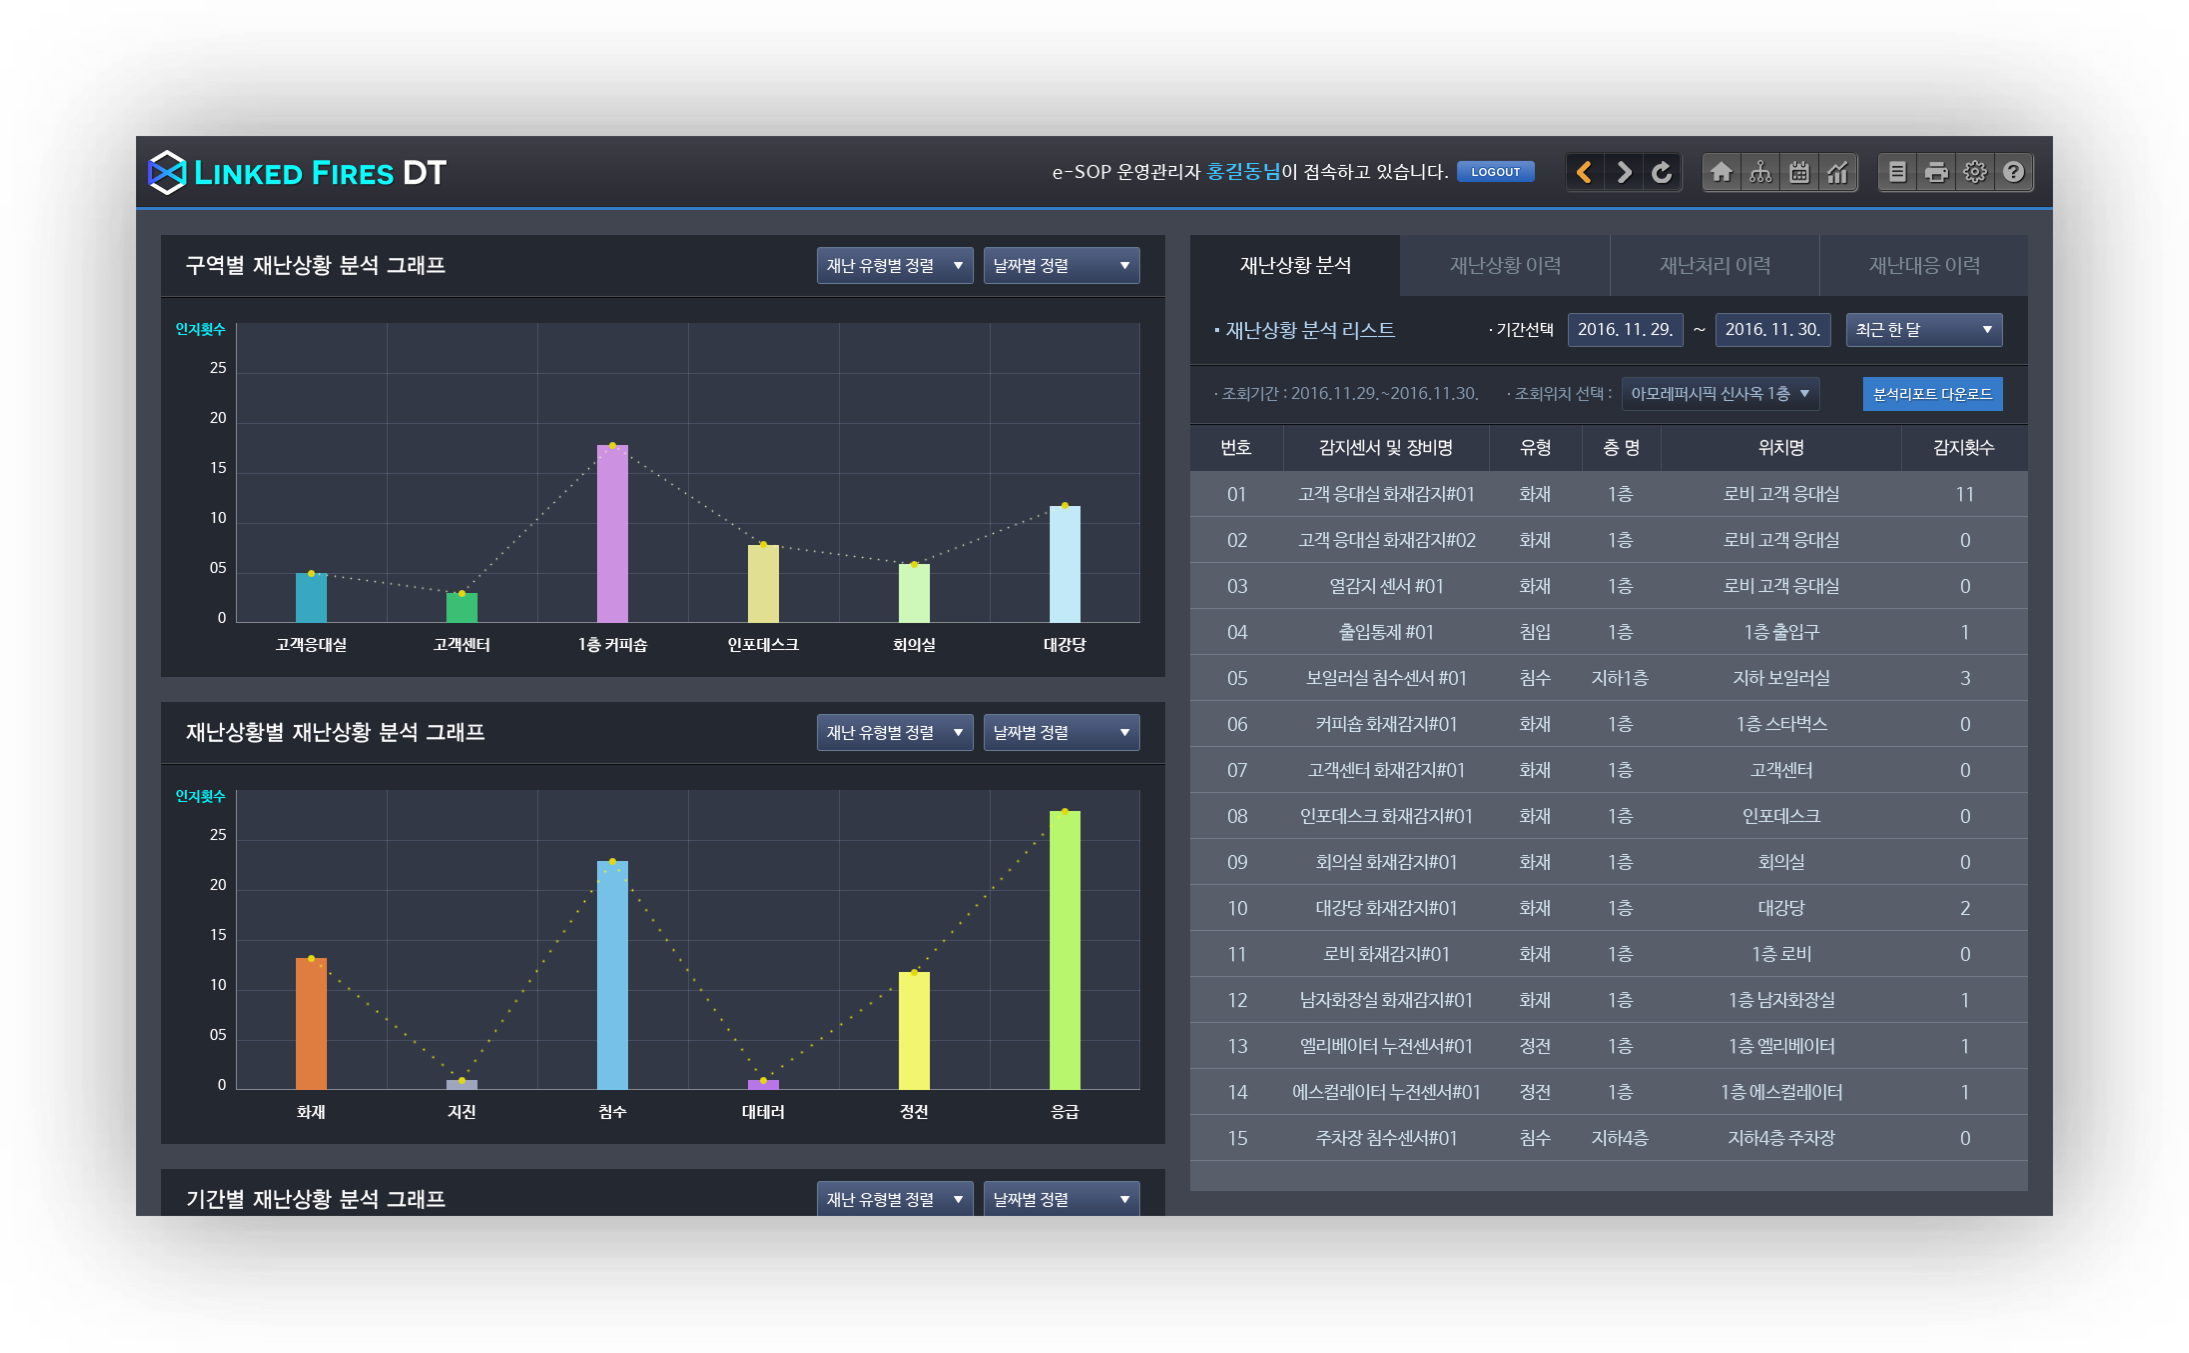The height and width of the screenshot is (1353, 2189).
Task: Open the document list icon
Action: (x=1897, y=172)
